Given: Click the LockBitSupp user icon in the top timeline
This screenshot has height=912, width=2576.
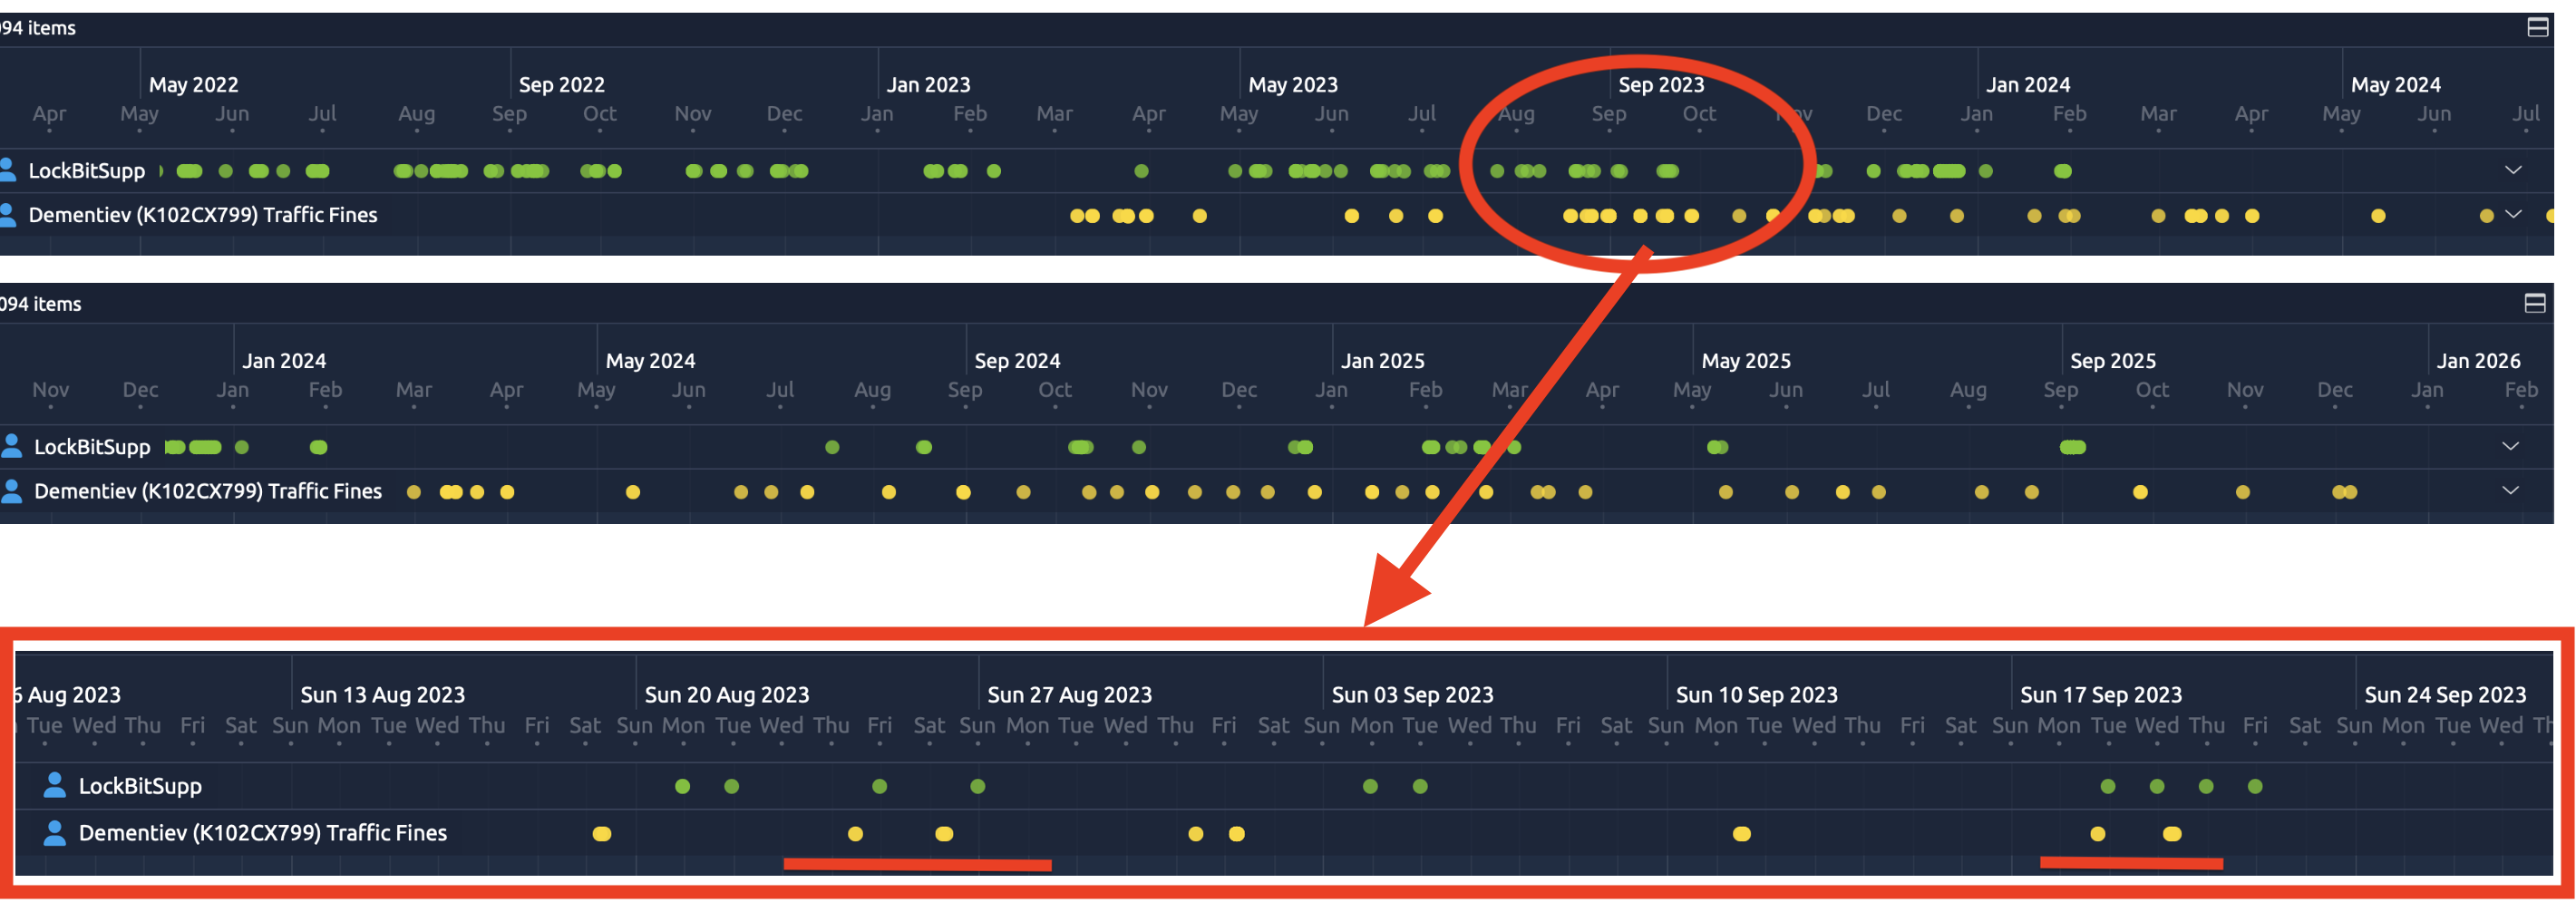Looking at the screenshot, I should tap(8, 170).
